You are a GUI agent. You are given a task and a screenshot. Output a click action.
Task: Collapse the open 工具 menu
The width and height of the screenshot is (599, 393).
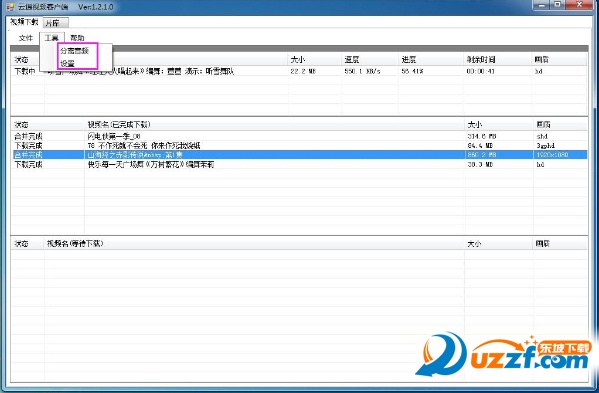pyautogui.click(x=52, y=38)
